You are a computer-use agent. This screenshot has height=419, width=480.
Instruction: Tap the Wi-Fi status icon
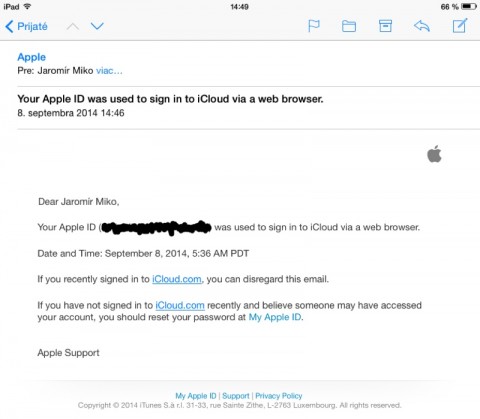[x=27, y=6]
